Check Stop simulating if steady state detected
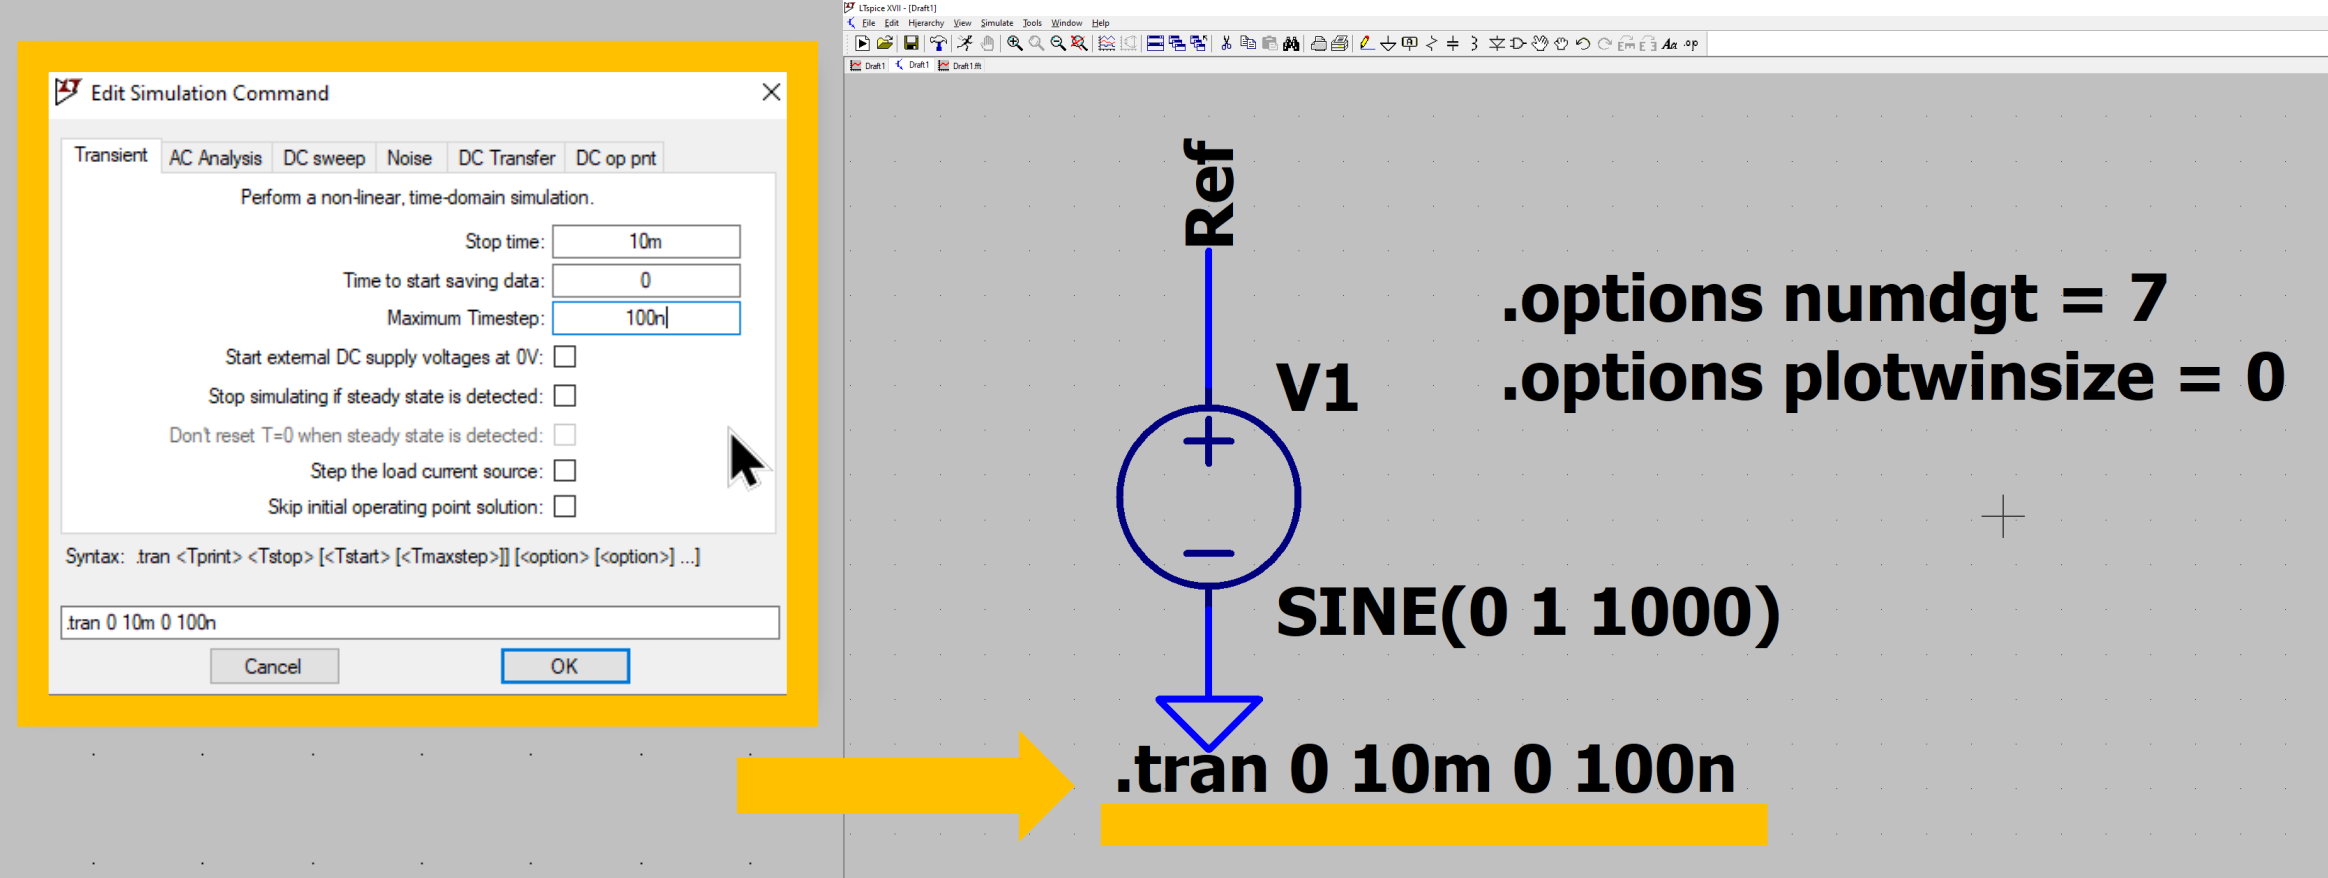This screenshot has width=2328, height=878. (565, 396)
